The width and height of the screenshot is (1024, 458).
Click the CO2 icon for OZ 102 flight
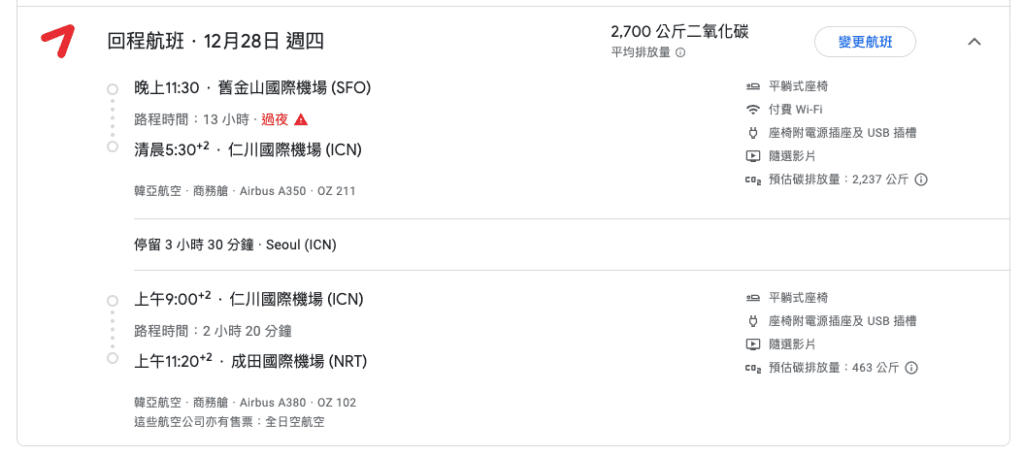click(753, 368)
